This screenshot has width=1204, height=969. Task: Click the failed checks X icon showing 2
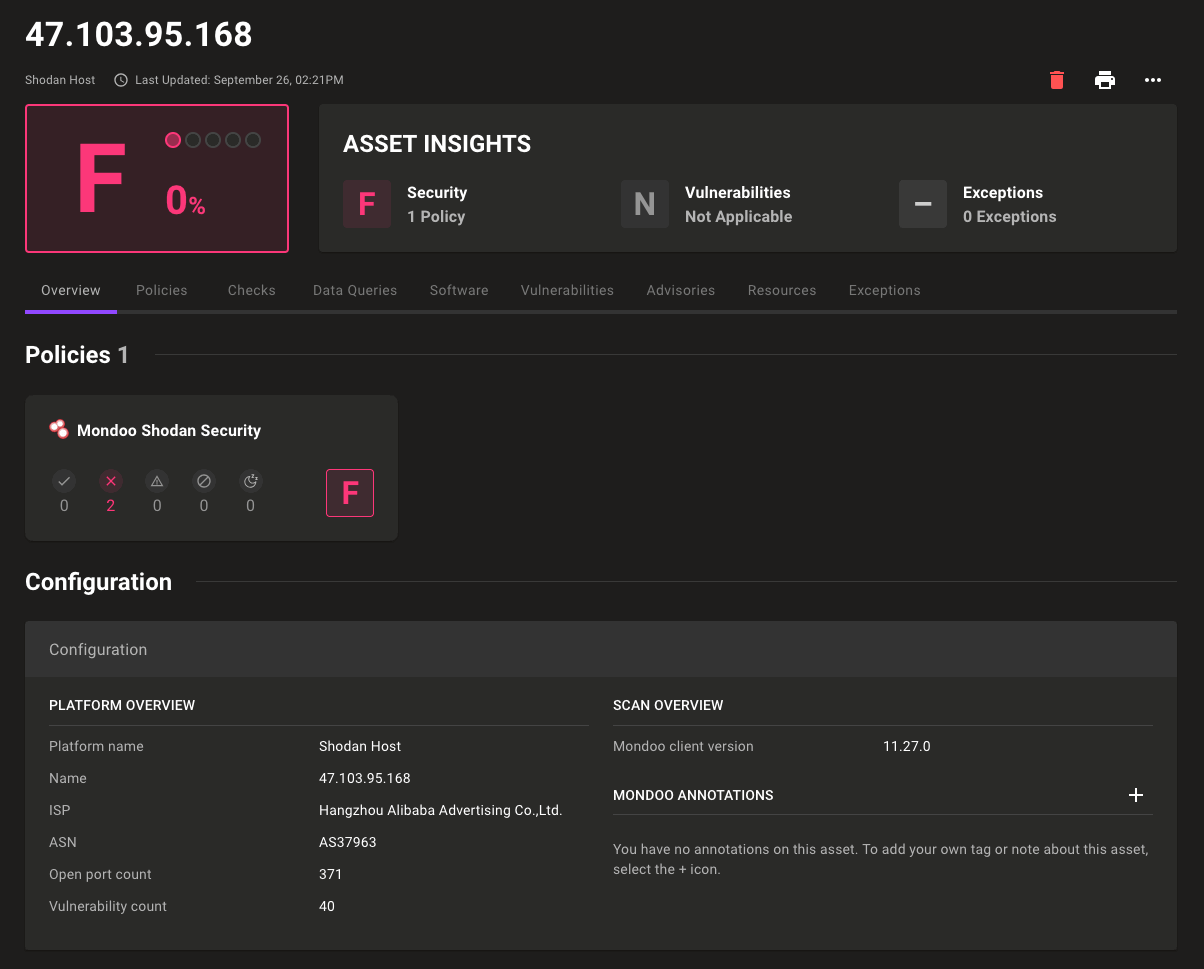pos(110,480)
